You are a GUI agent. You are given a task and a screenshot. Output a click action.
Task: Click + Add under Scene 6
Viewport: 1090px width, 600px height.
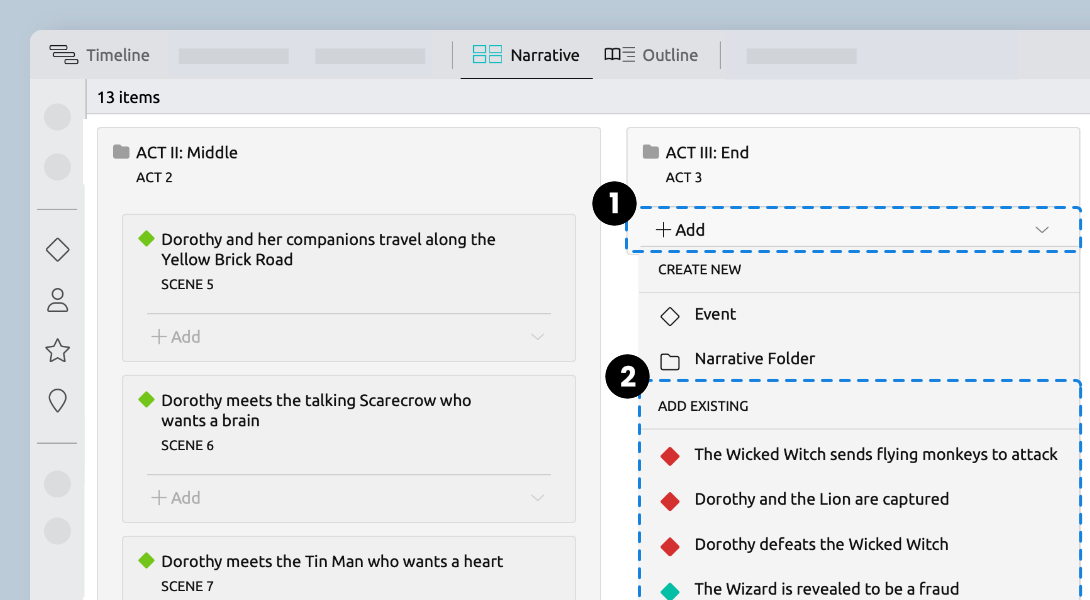[x=176, y=498]
